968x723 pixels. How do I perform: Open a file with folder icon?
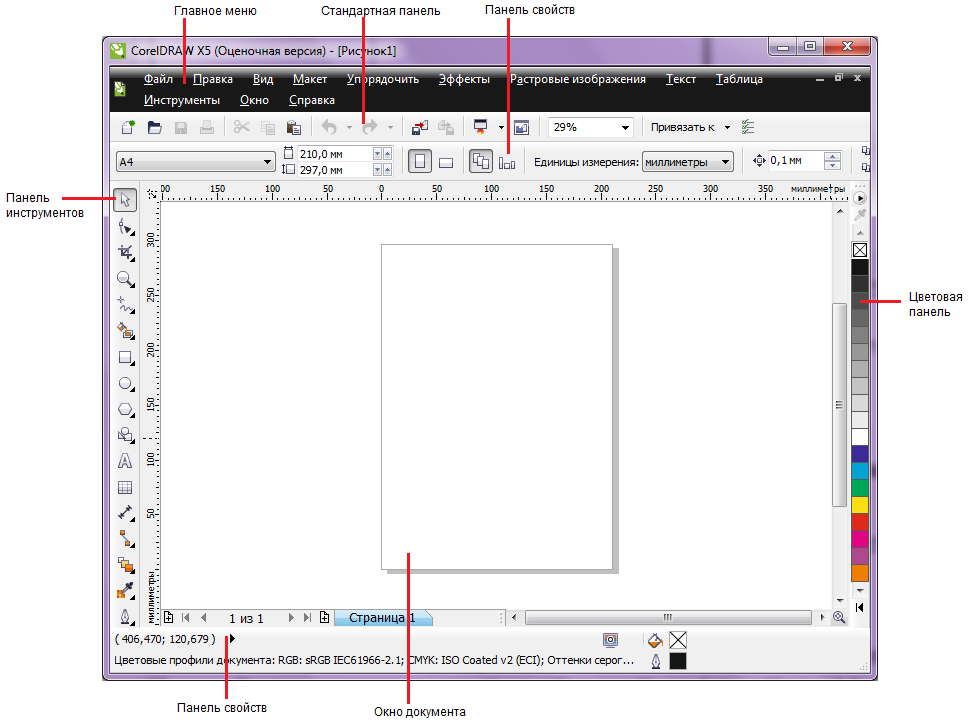pyautogui.click(x=154, y=127)
